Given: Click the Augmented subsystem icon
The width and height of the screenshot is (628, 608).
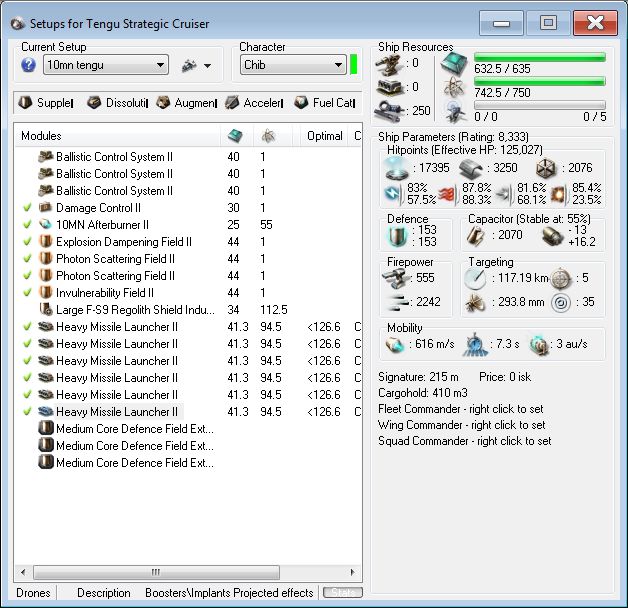Looking at the screenshot, I should [x=163, y=103].
